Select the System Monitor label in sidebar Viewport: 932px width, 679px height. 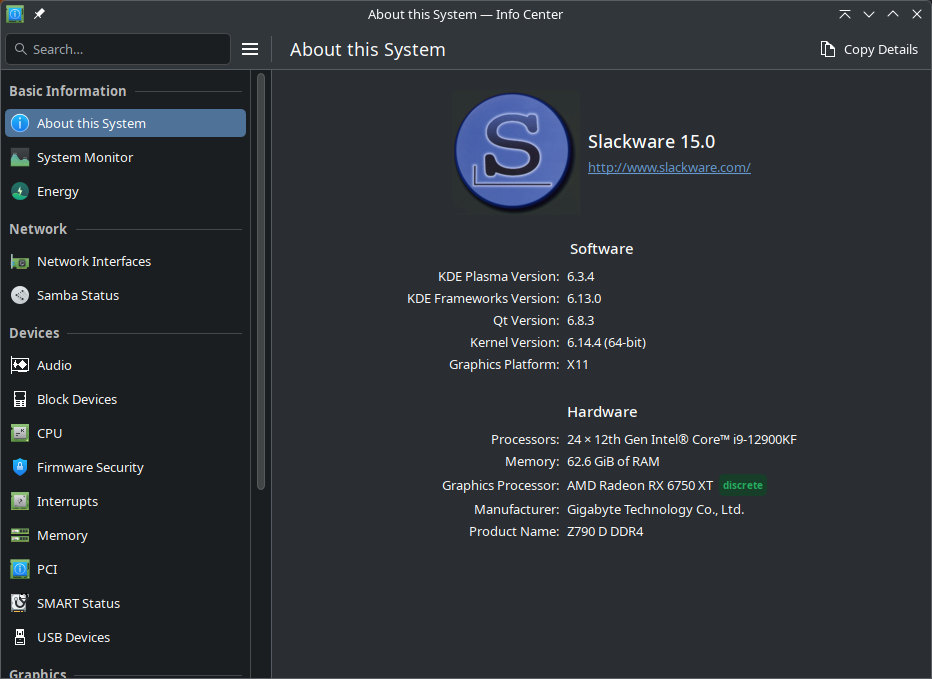pyautogui.click(x=85, y=158)
